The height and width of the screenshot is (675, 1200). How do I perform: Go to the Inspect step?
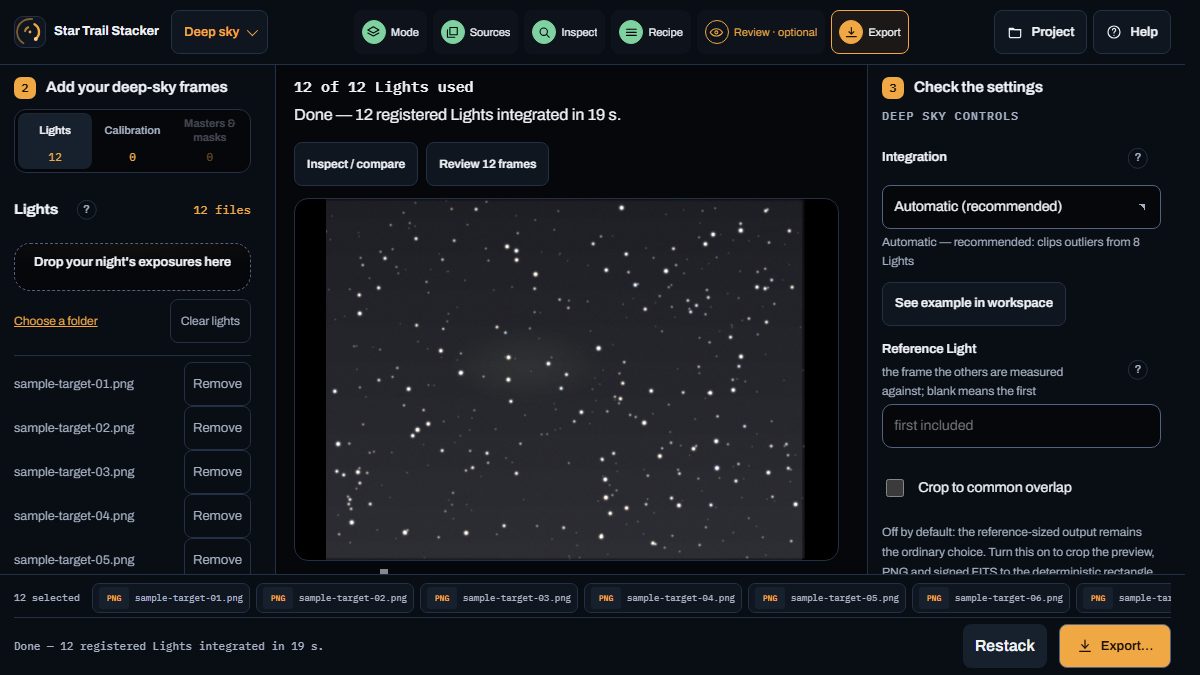[565, 32]
